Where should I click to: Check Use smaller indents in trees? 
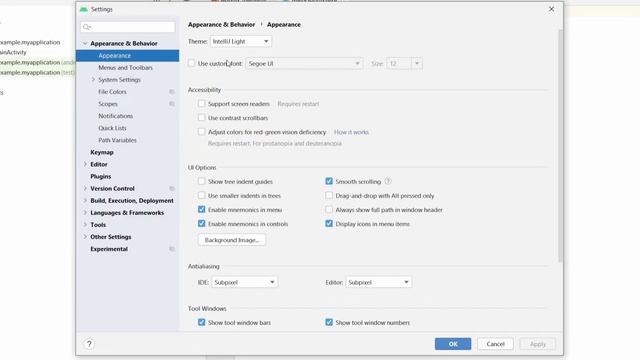[x=201, y=196]
